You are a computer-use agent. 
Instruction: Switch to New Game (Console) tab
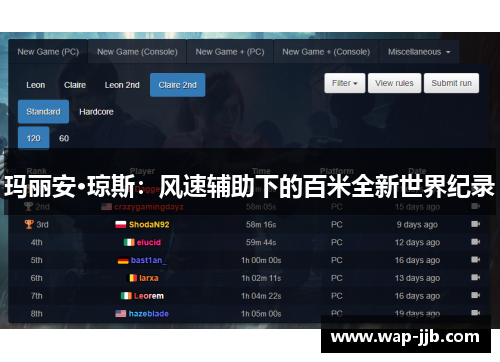coord(137,52)
